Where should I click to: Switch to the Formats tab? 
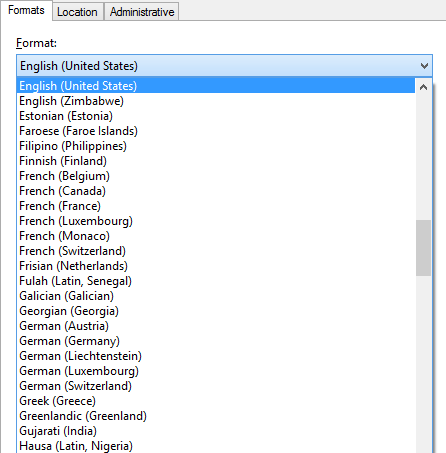click(26, 10)
